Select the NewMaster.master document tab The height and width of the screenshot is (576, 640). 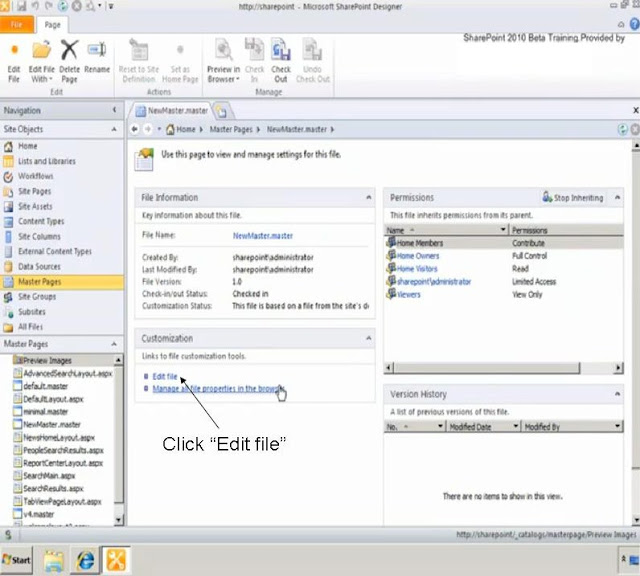coord(172,111)
